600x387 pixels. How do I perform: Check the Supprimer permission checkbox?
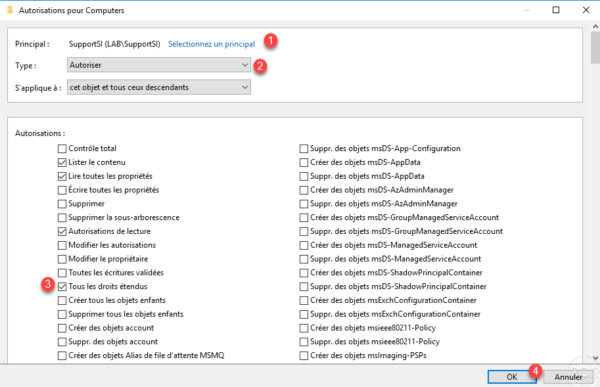(x=62, y=204)
